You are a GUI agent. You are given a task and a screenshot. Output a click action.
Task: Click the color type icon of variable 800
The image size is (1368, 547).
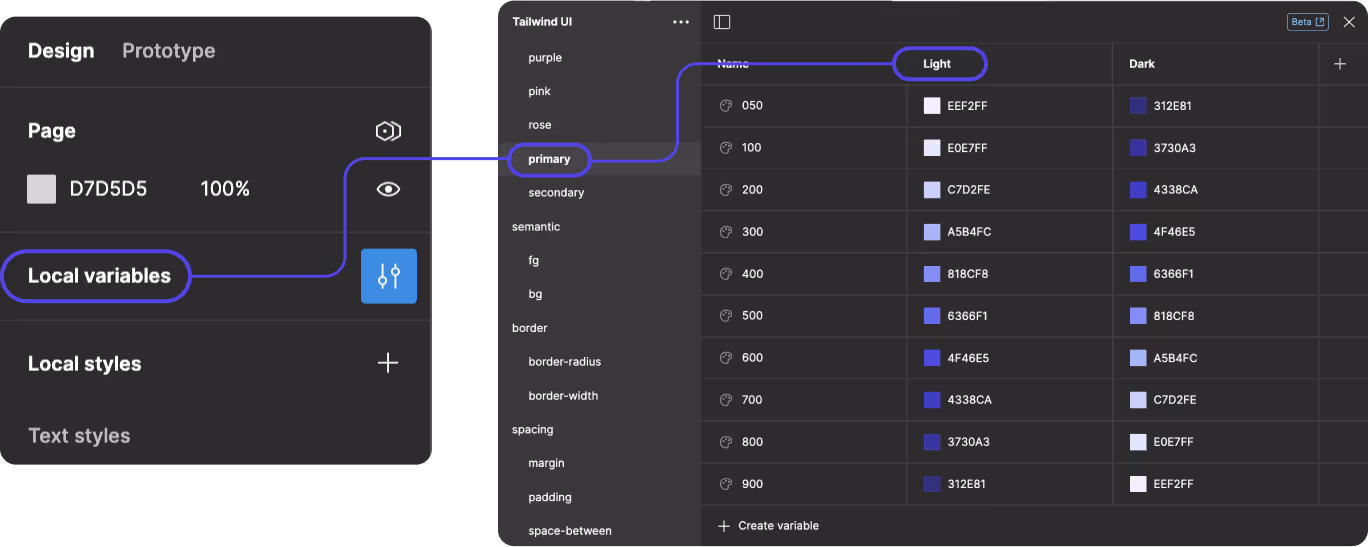point(726,442)
